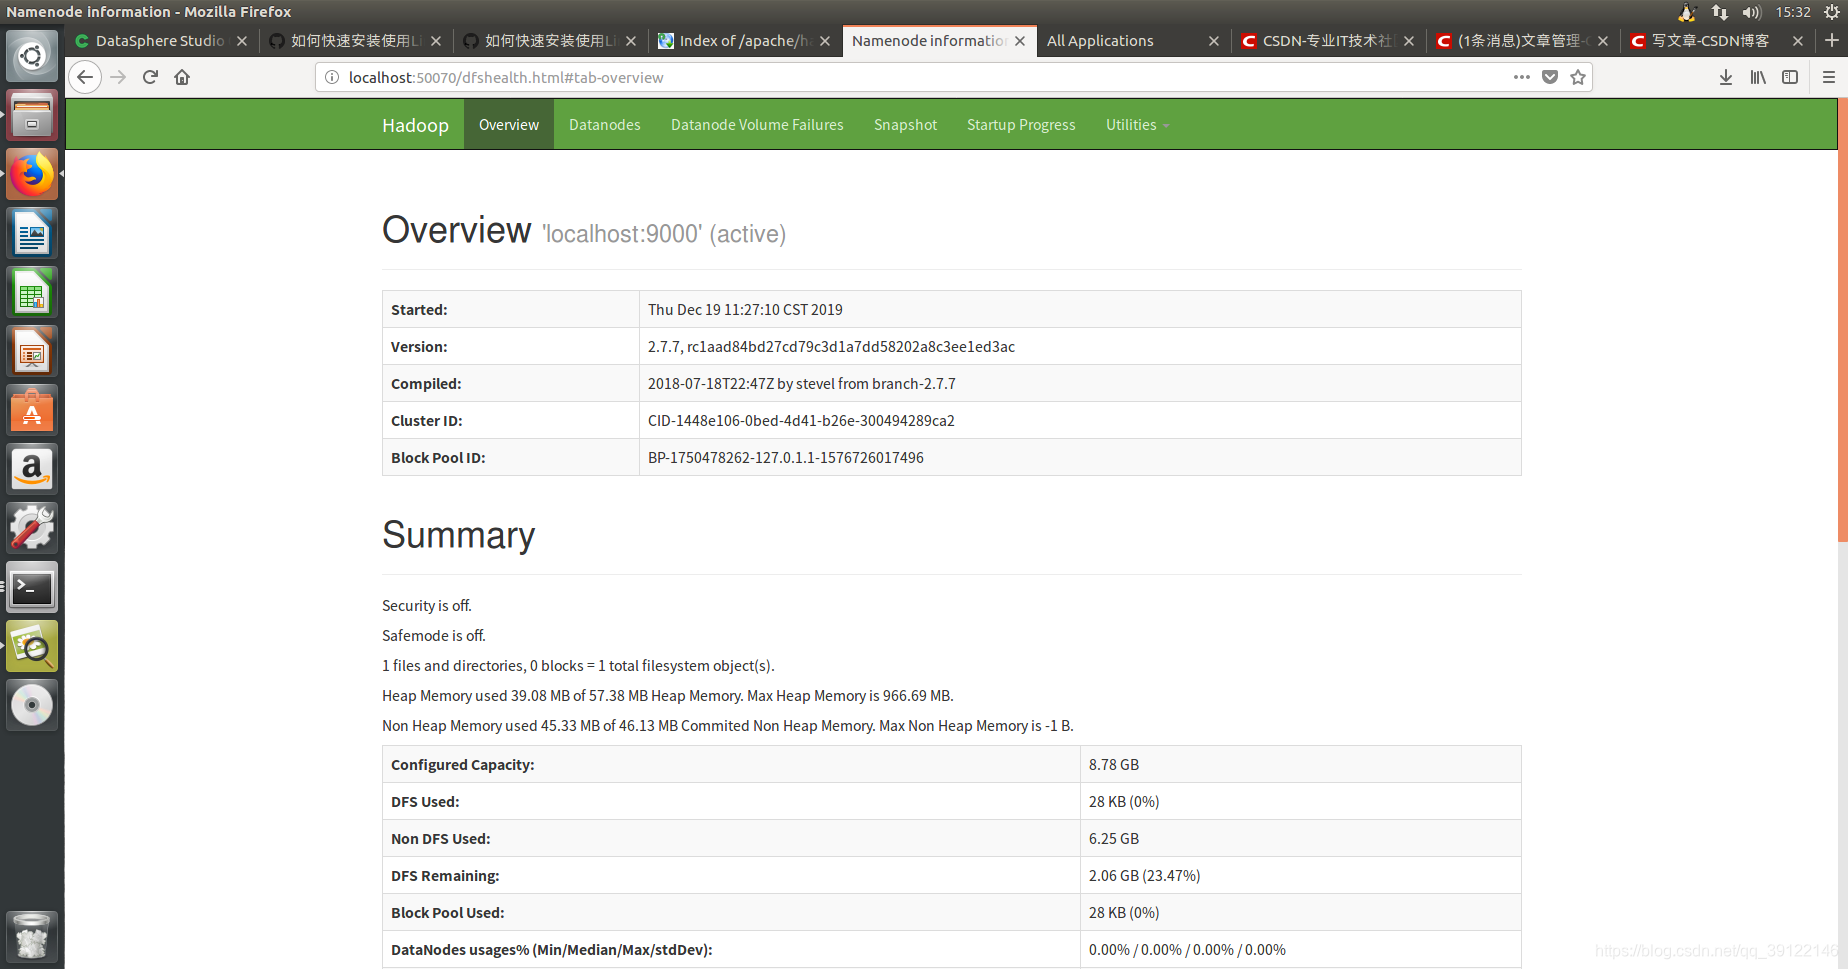Open Ubuntu Software store icon
The width and height of the screenshot is (1848, 969).
pos(32,410)
